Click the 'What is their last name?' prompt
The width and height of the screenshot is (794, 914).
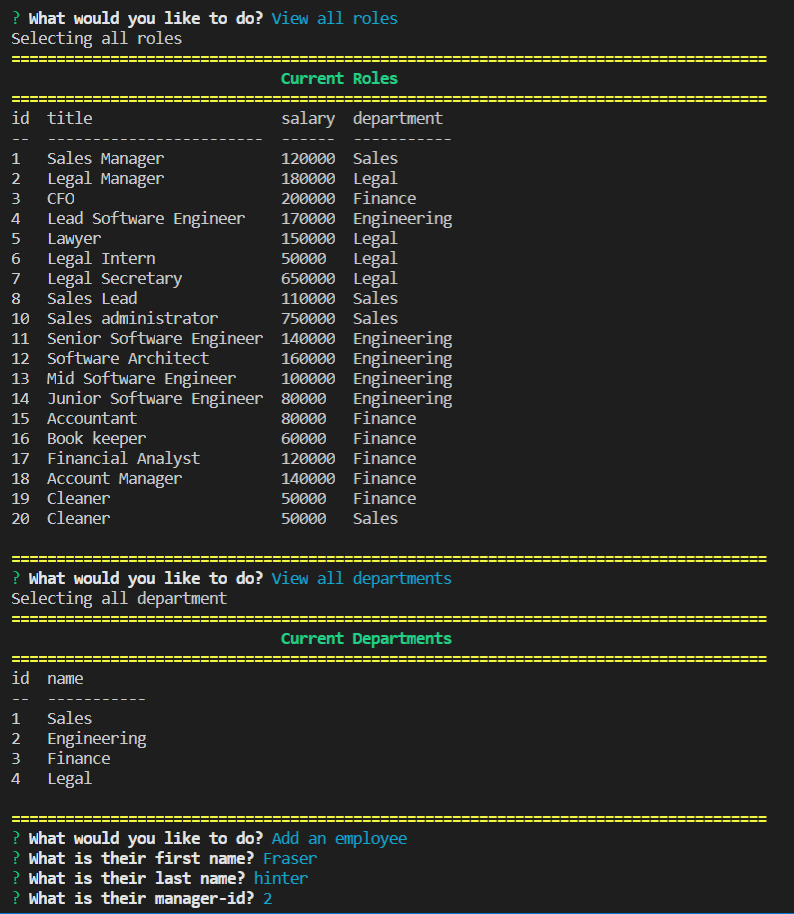137,878
